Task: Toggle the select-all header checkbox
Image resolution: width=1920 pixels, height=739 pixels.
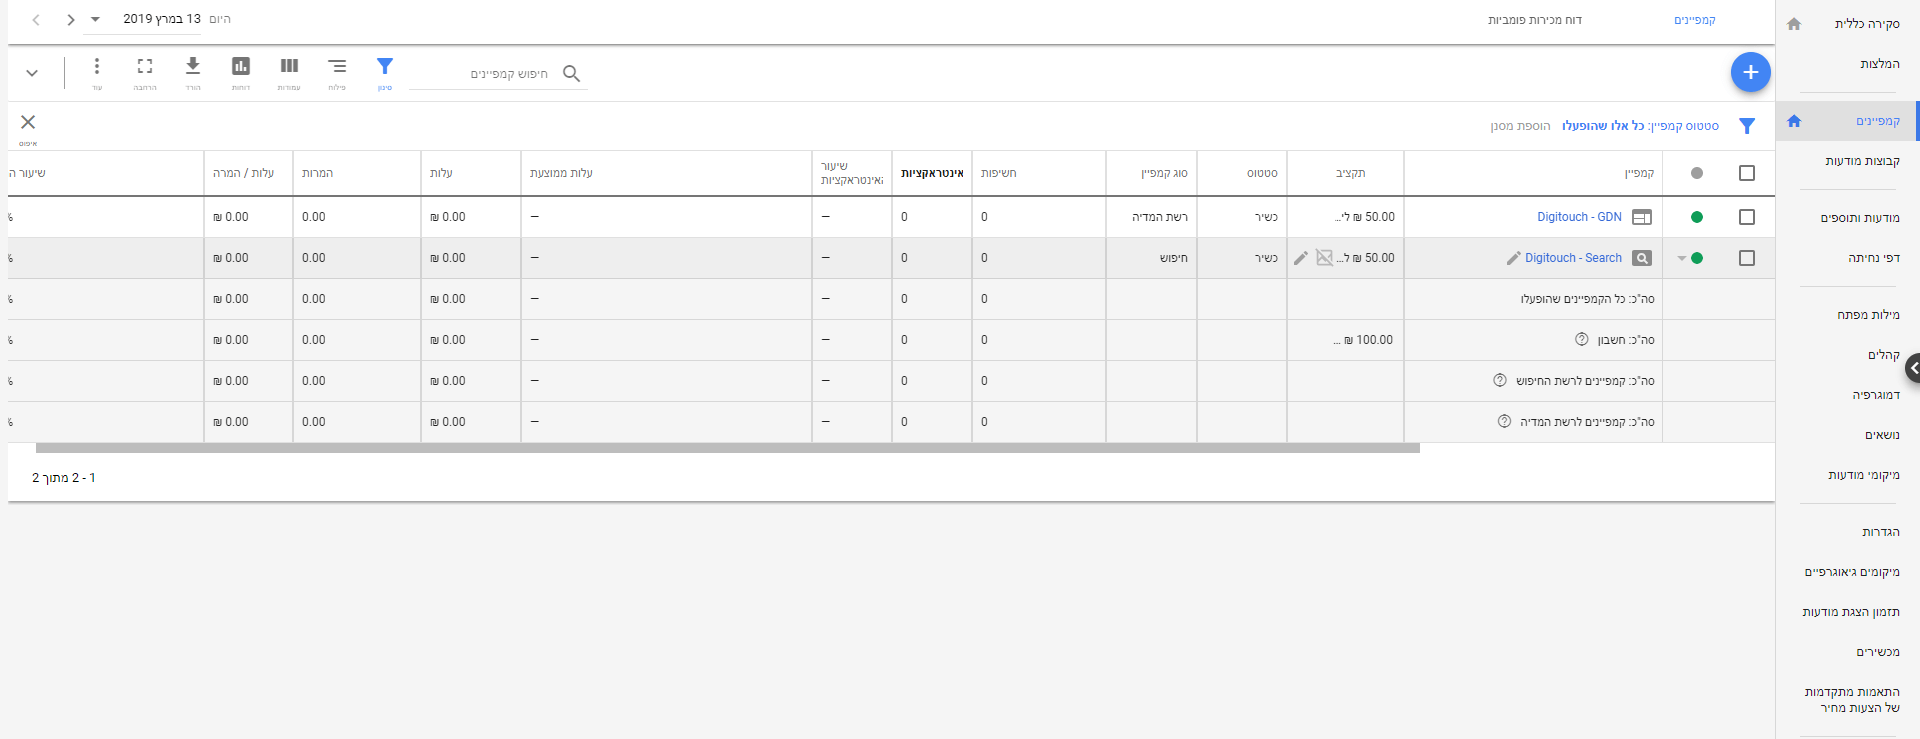Action: click(x=1747, y=173)
